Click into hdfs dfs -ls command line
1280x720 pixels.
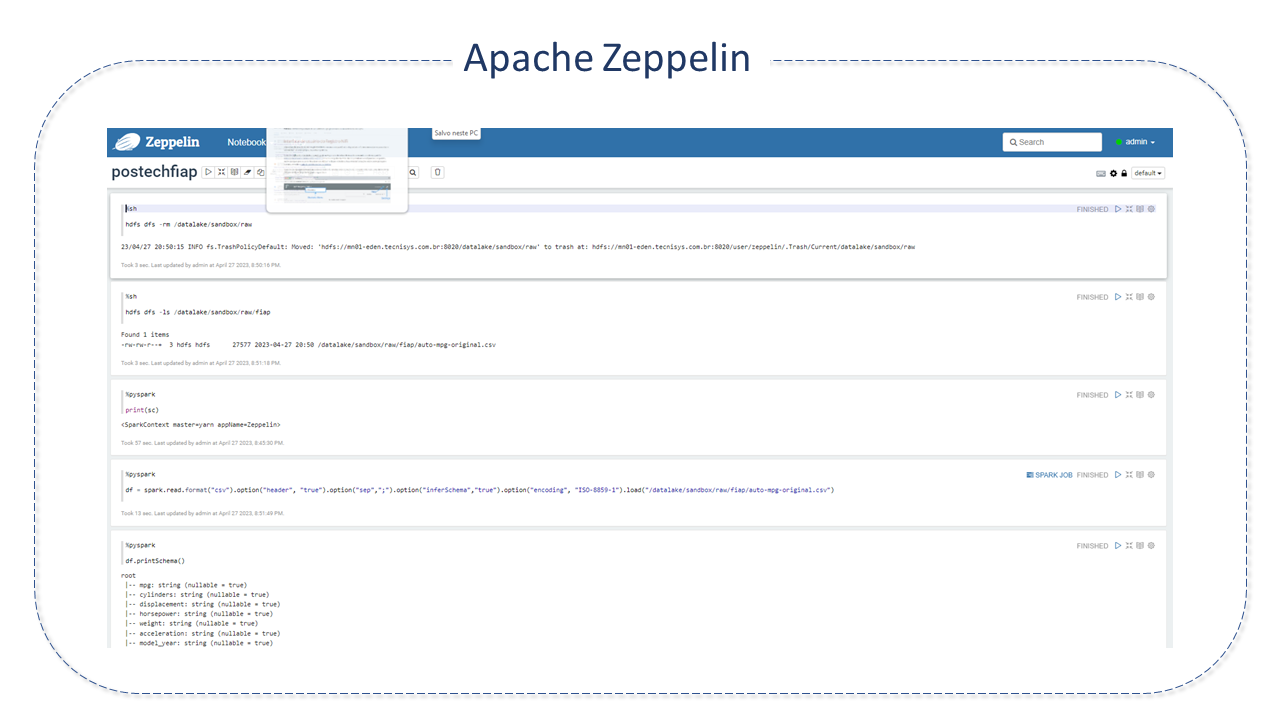point(198,312)
